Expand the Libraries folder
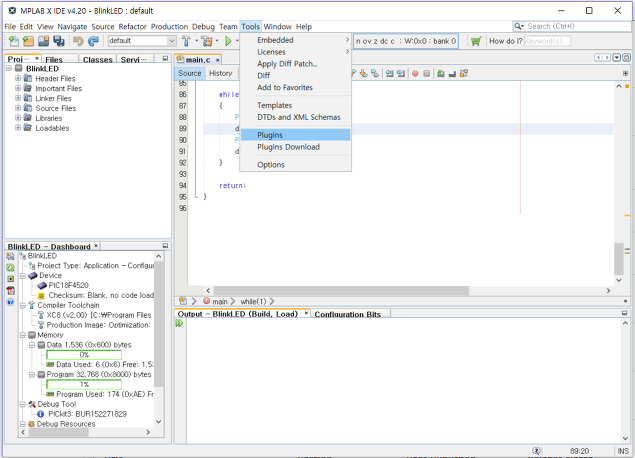 pos(18,117)
